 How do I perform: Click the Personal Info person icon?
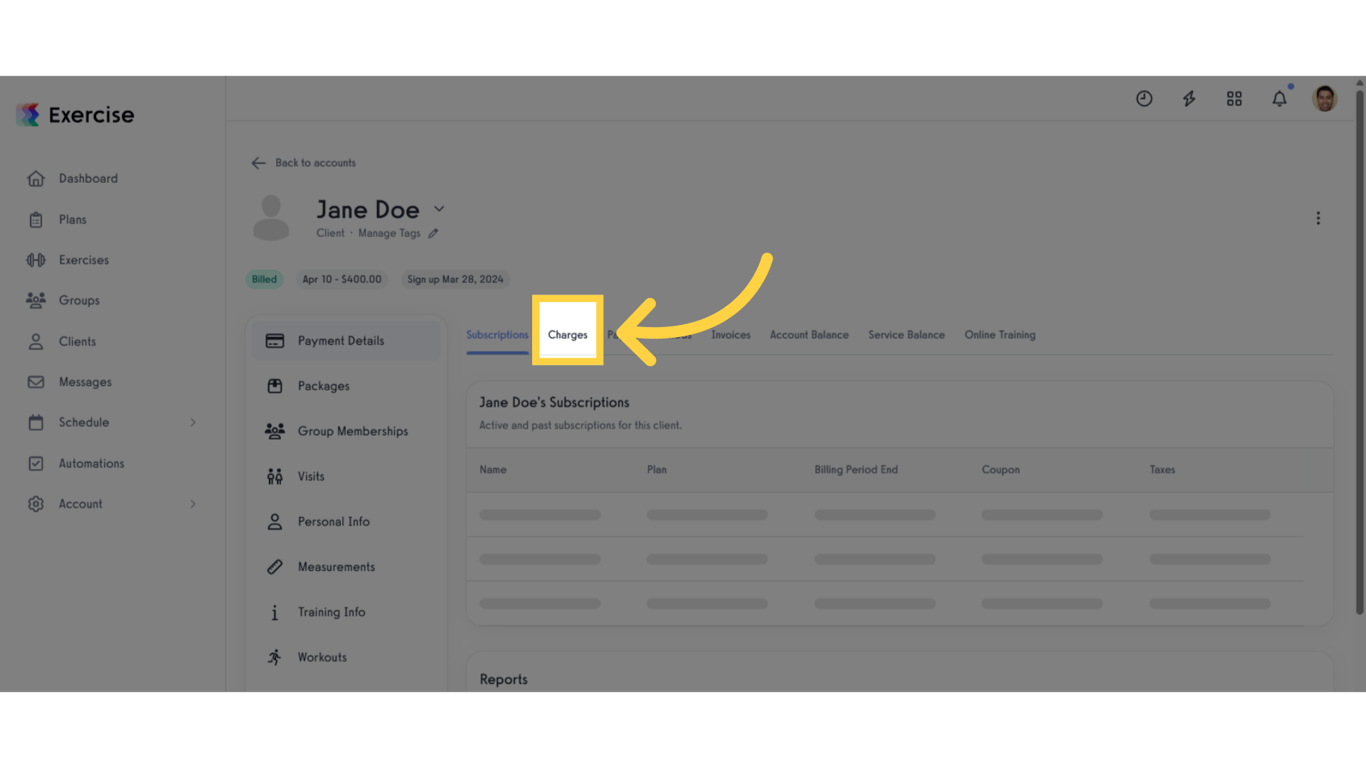(275, 522)
